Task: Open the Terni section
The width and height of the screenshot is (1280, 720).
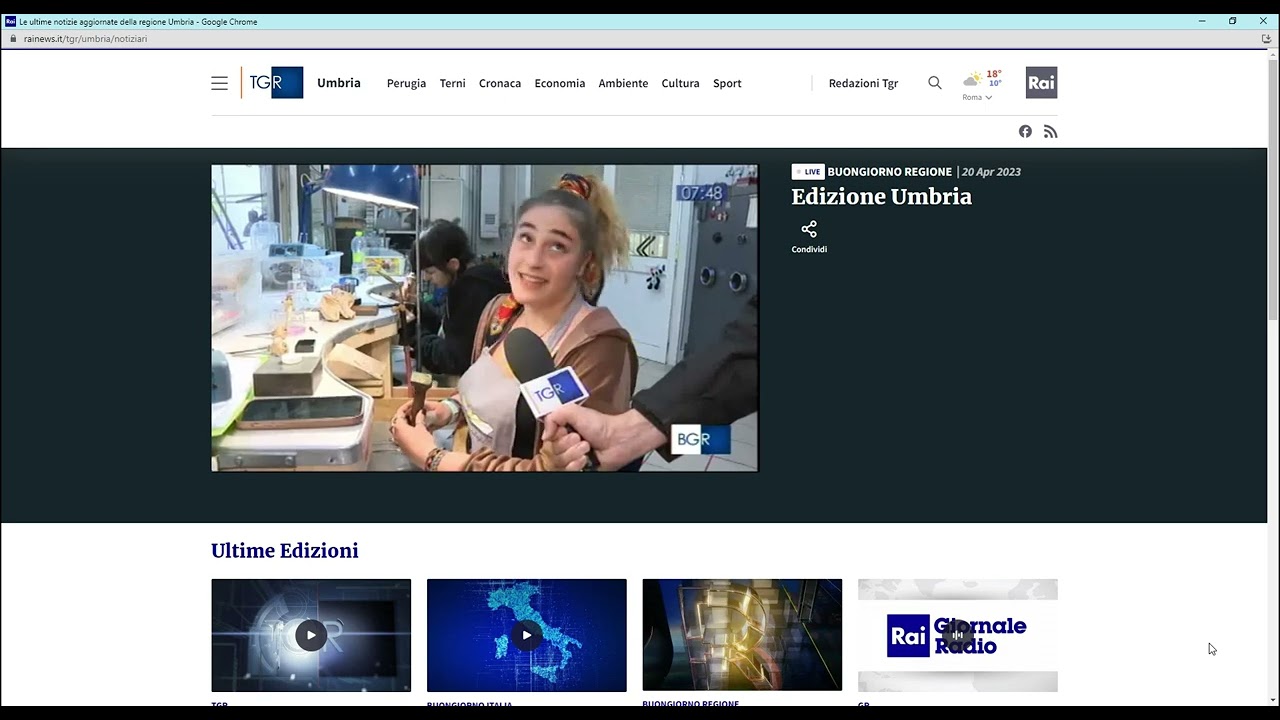Action: pos(453,83)
